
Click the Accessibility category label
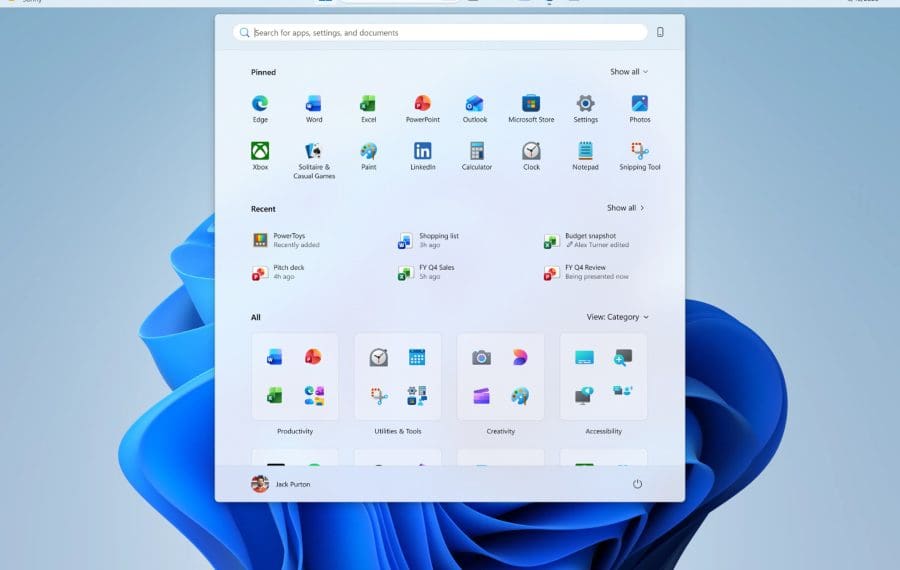click(x=603, y=431)
